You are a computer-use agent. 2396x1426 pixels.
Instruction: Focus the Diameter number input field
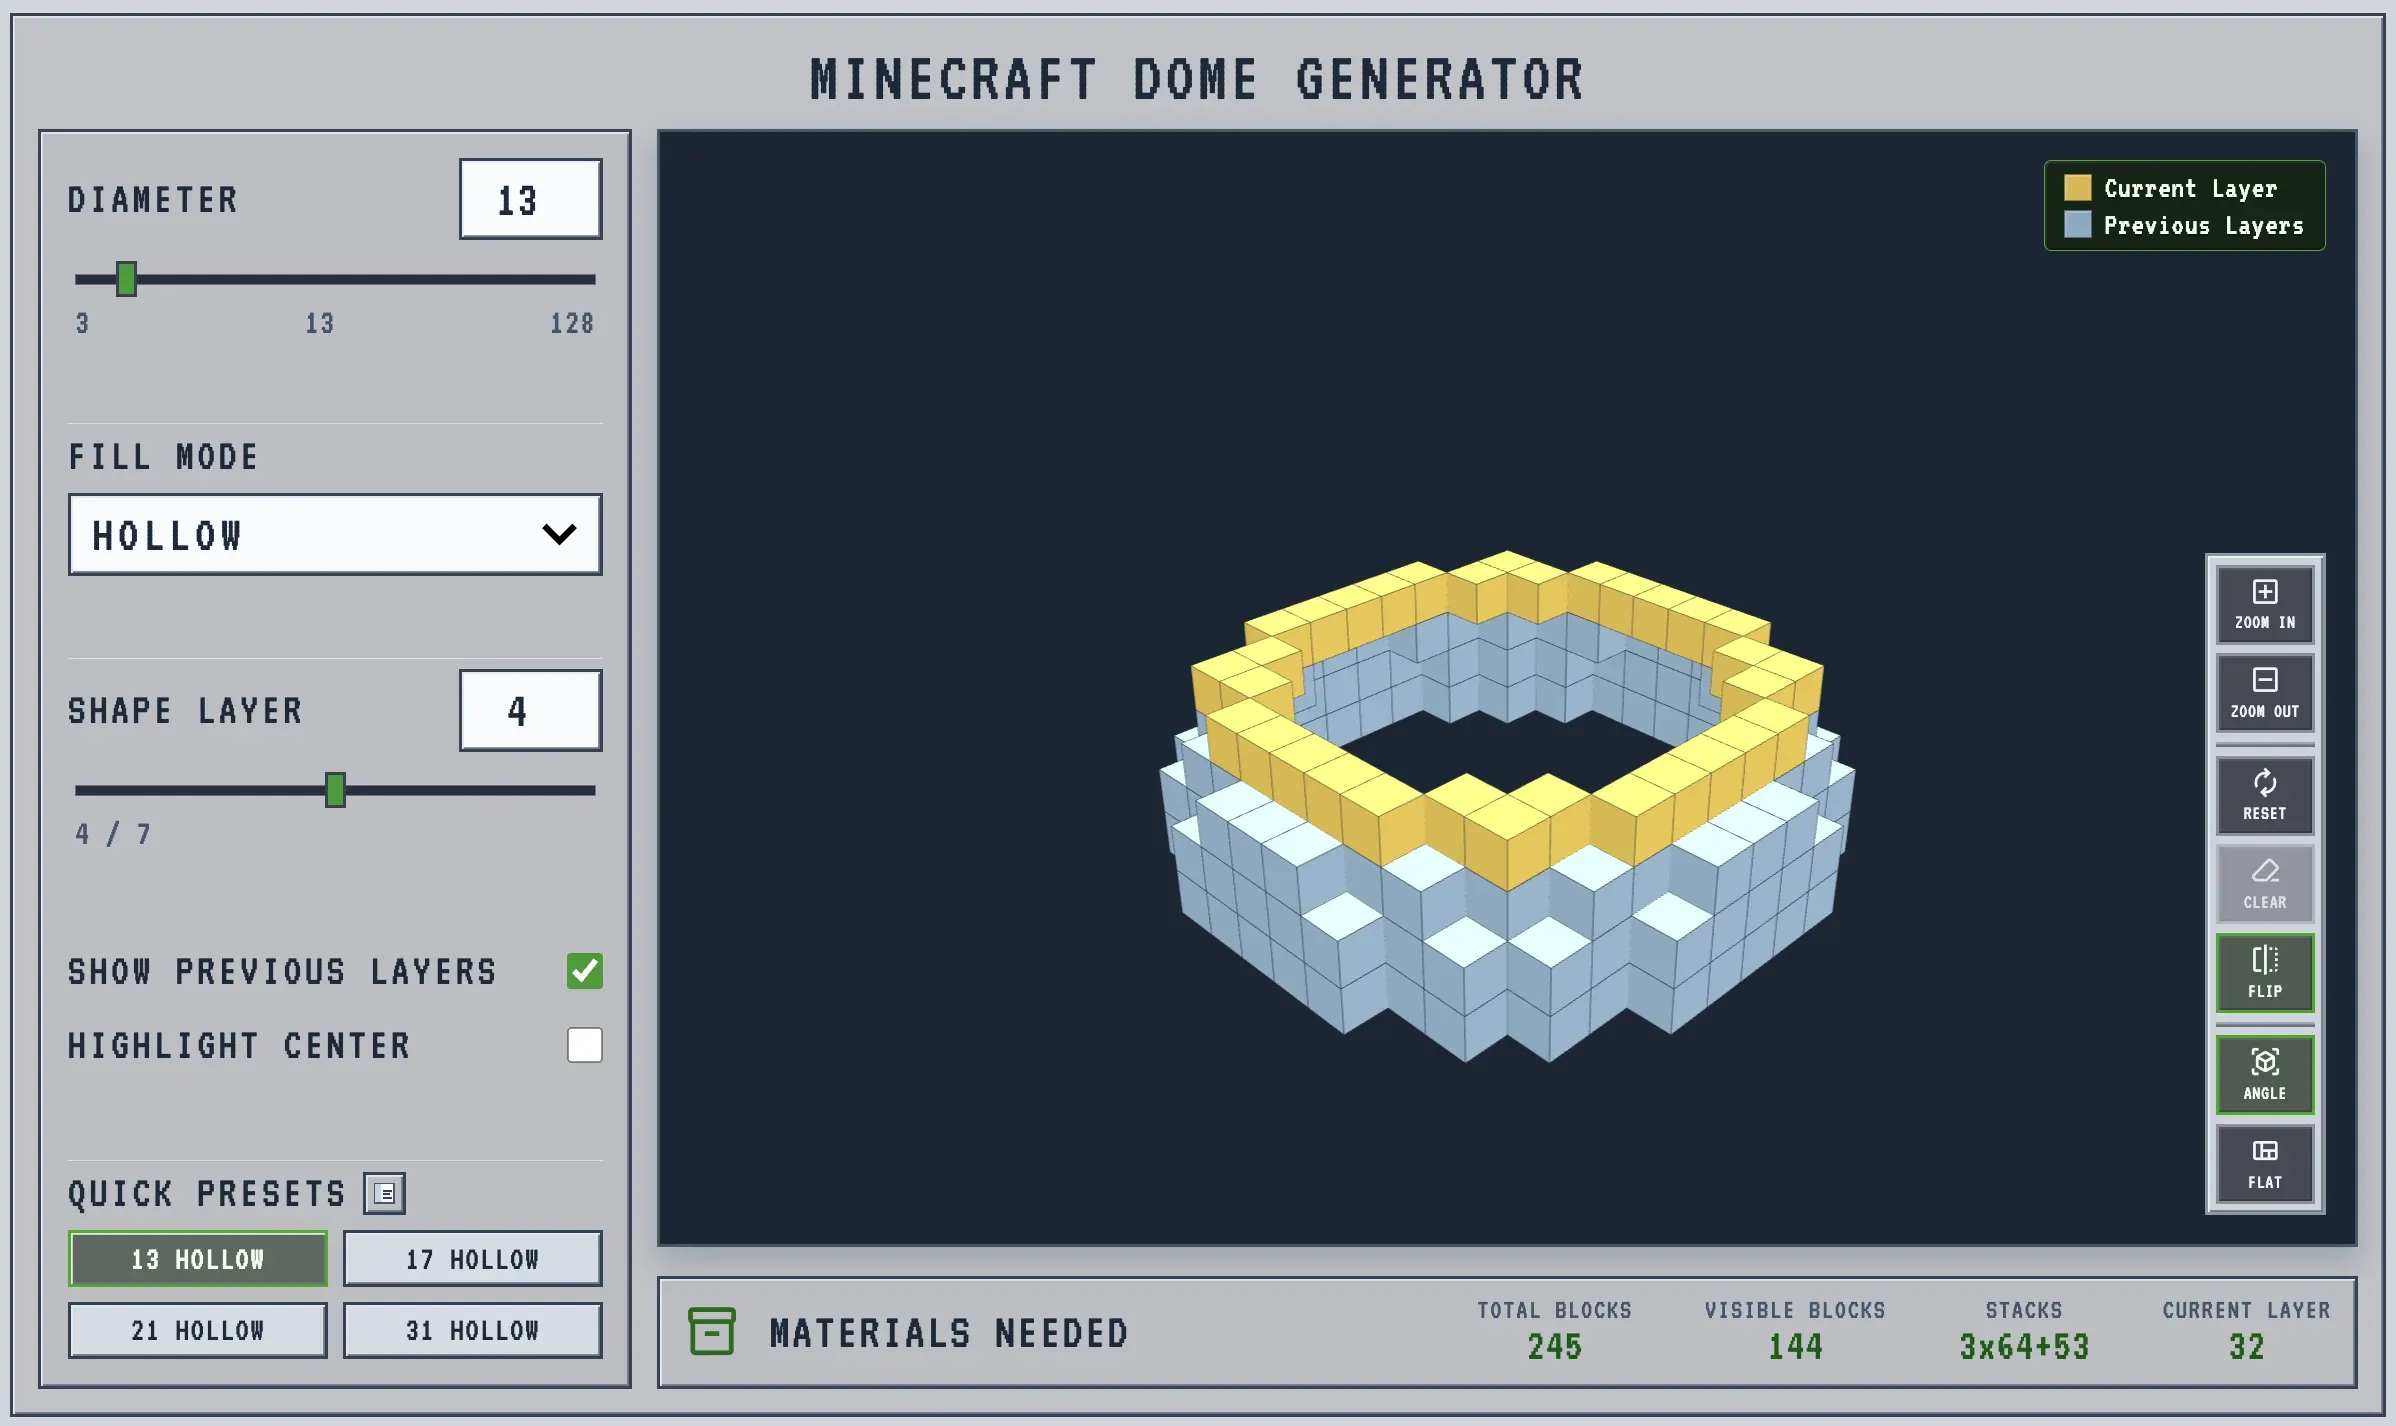(x=530, y=199)
